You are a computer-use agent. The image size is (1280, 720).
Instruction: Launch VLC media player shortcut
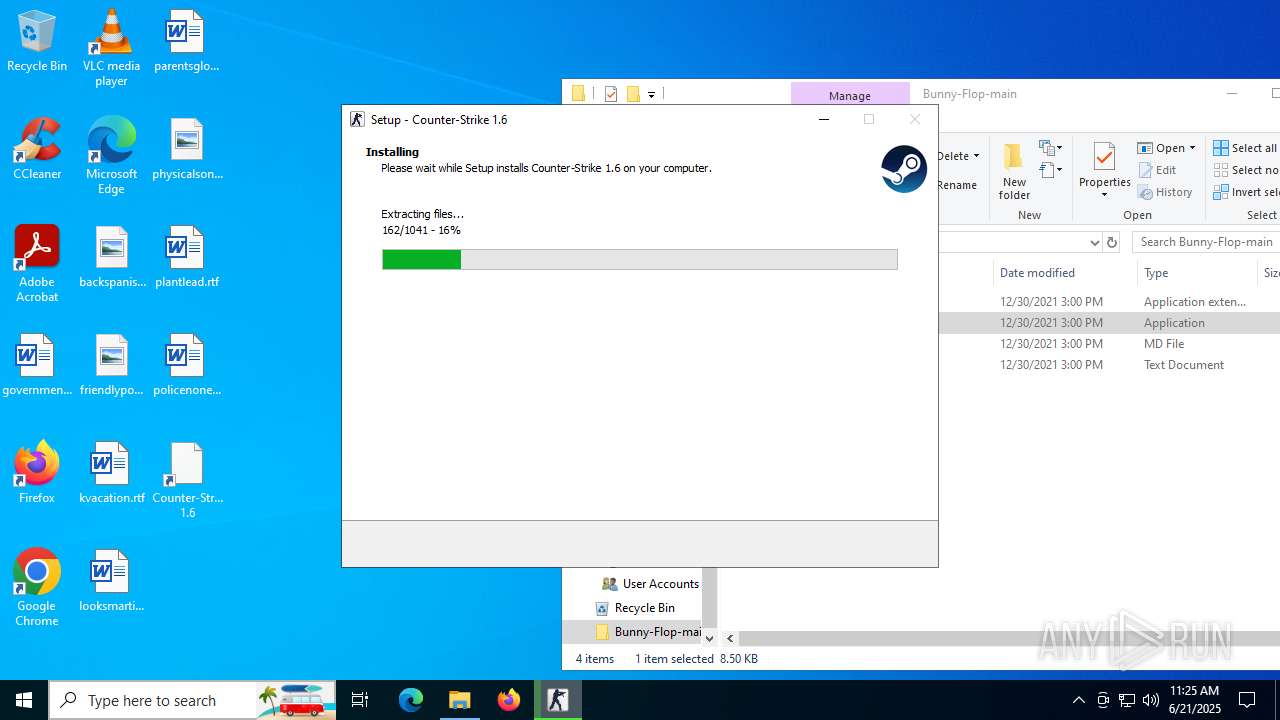pos(111,48)
